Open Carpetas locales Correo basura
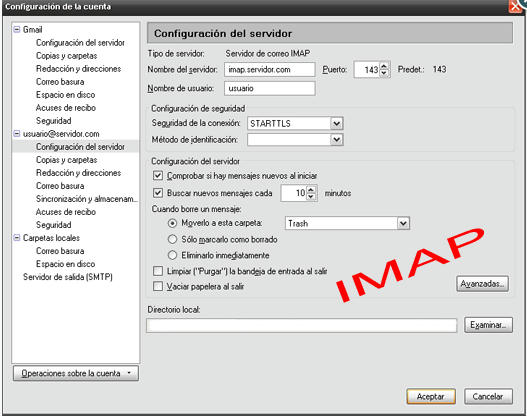Screen dimensions: 527x416 [x=60, y=251]
